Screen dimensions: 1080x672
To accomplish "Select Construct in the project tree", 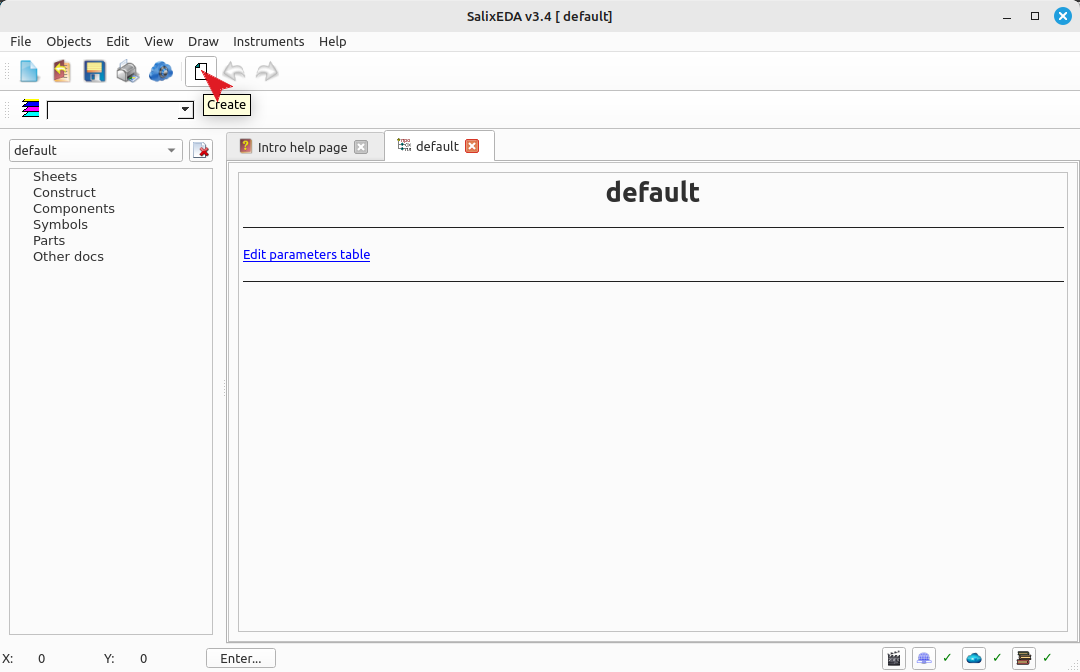I will 64,192.
